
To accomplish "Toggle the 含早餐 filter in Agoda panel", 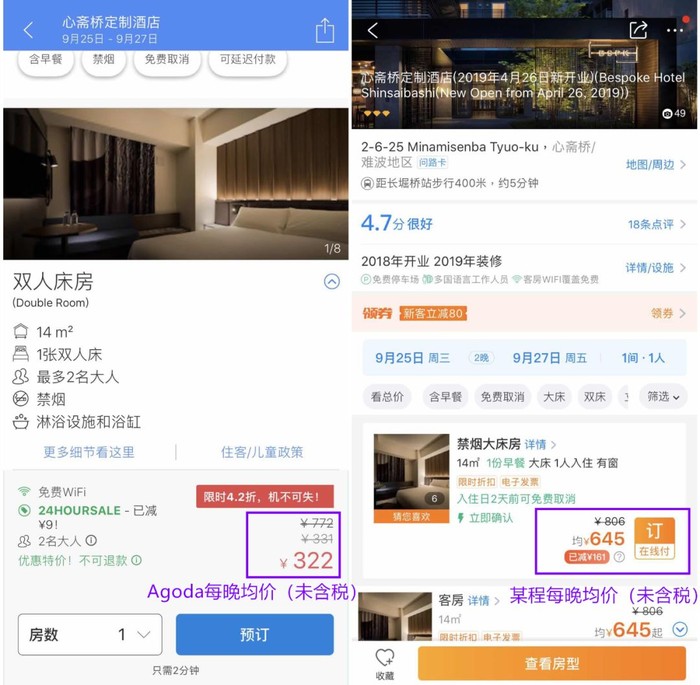I will point(46,59).
